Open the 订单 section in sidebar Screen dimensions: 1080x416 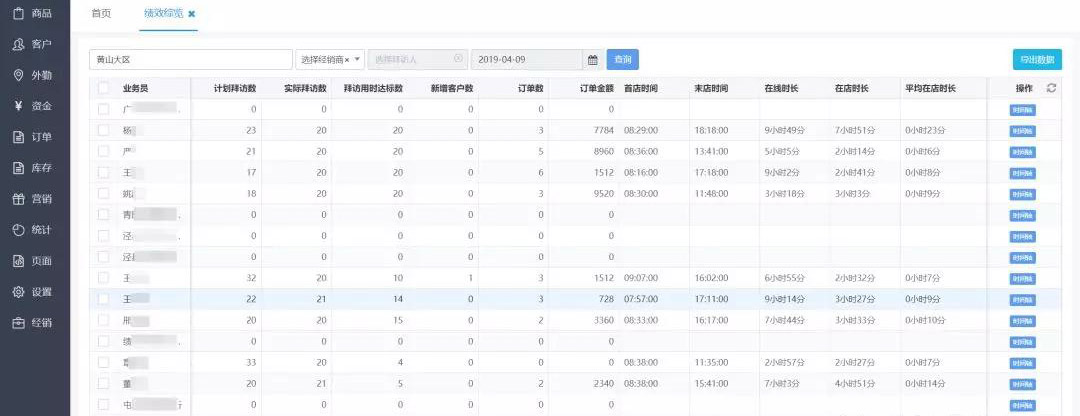34,137
